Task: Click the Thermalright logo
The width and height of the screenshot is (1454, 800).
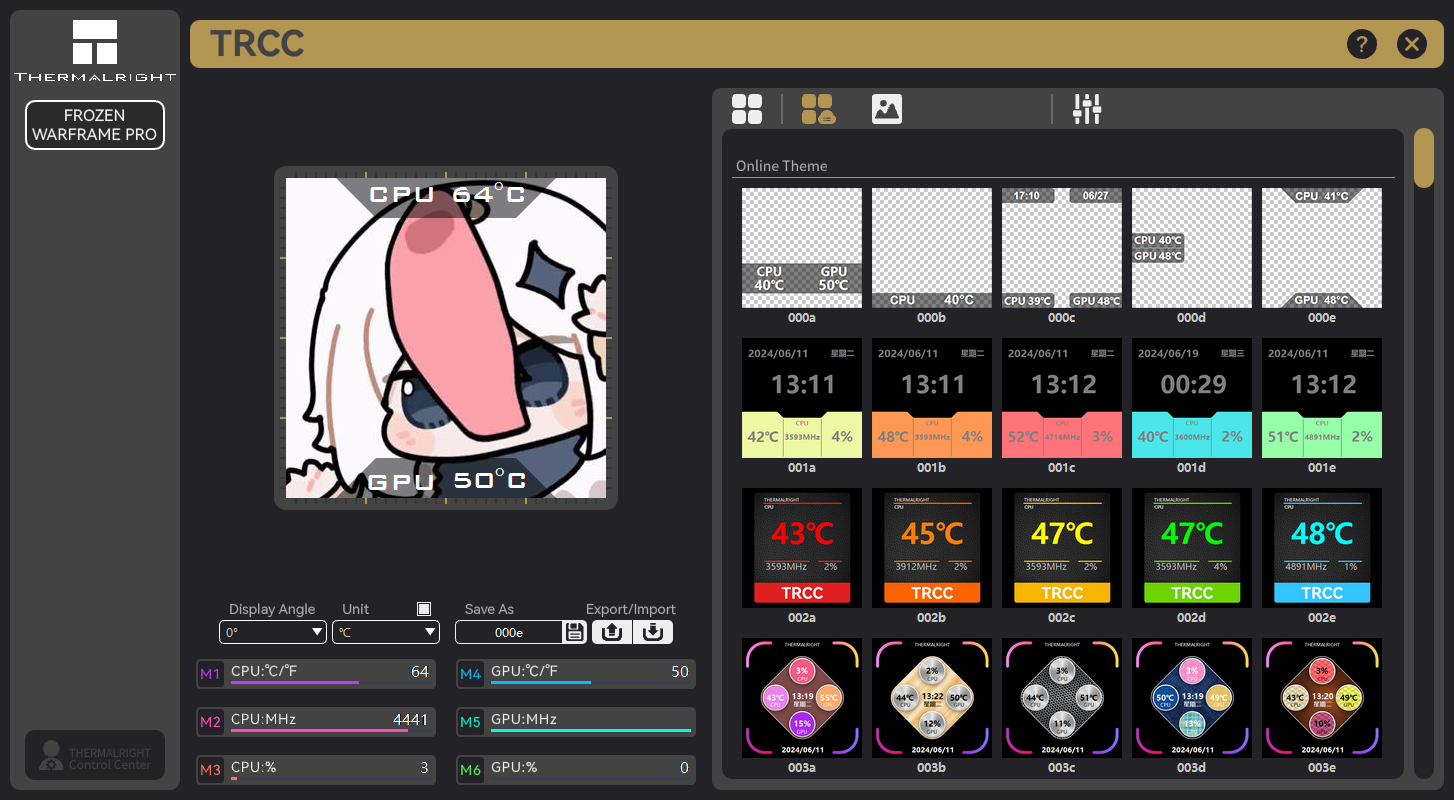Action: (x=95, y=50)
